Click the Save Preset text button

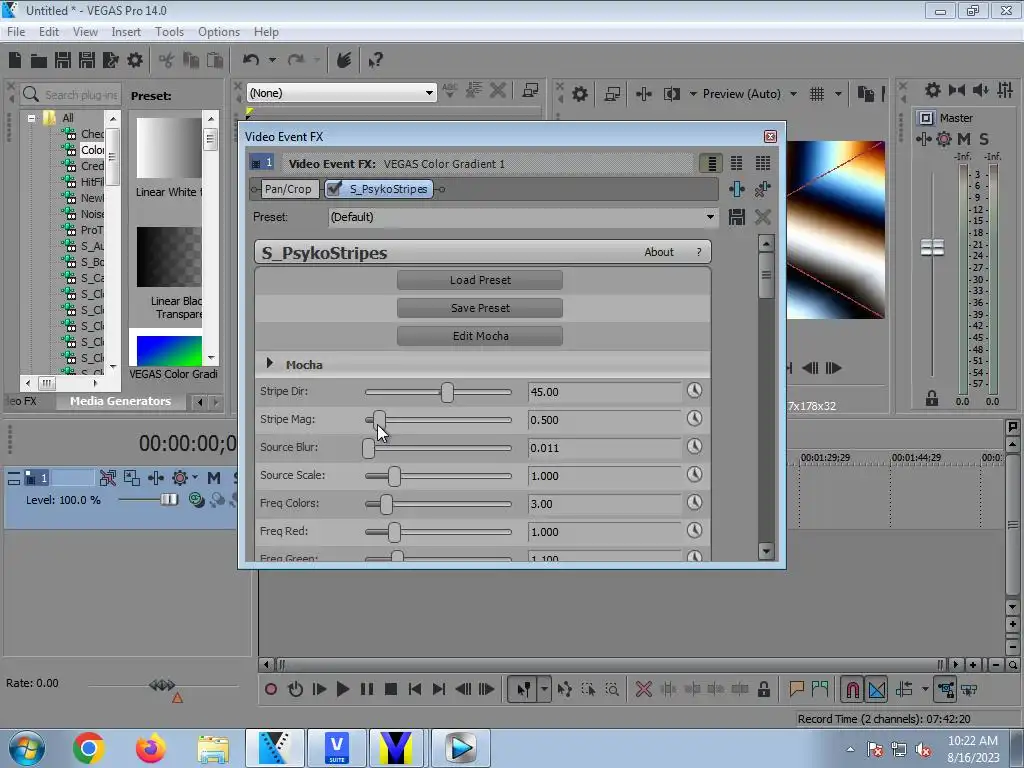[x=480, y=308]
